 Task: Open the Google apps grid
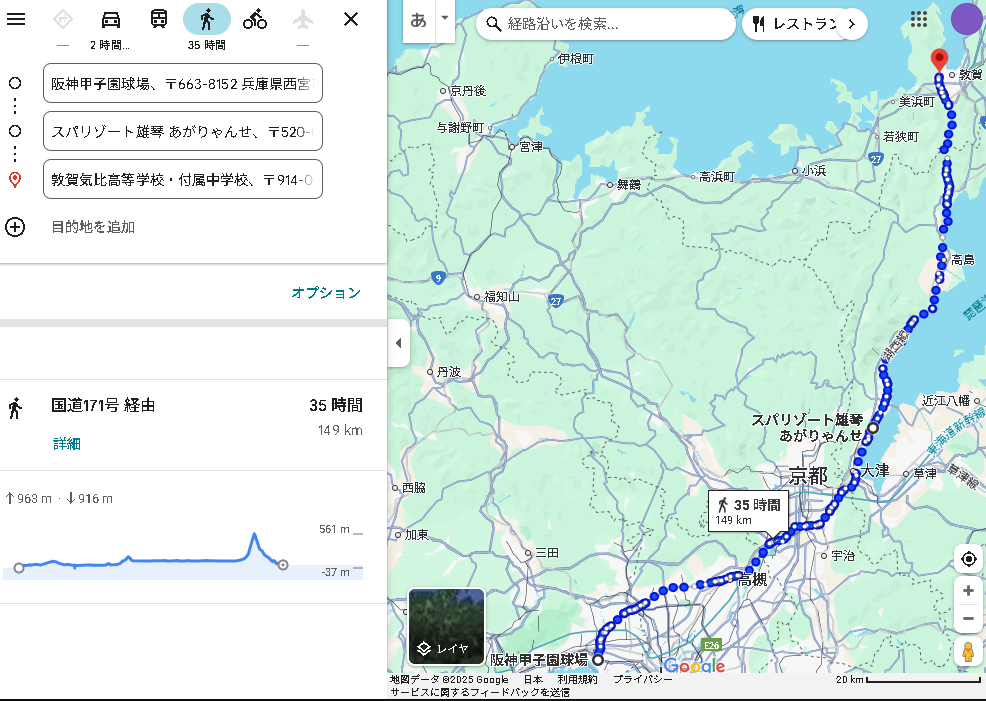coord(919,19)
